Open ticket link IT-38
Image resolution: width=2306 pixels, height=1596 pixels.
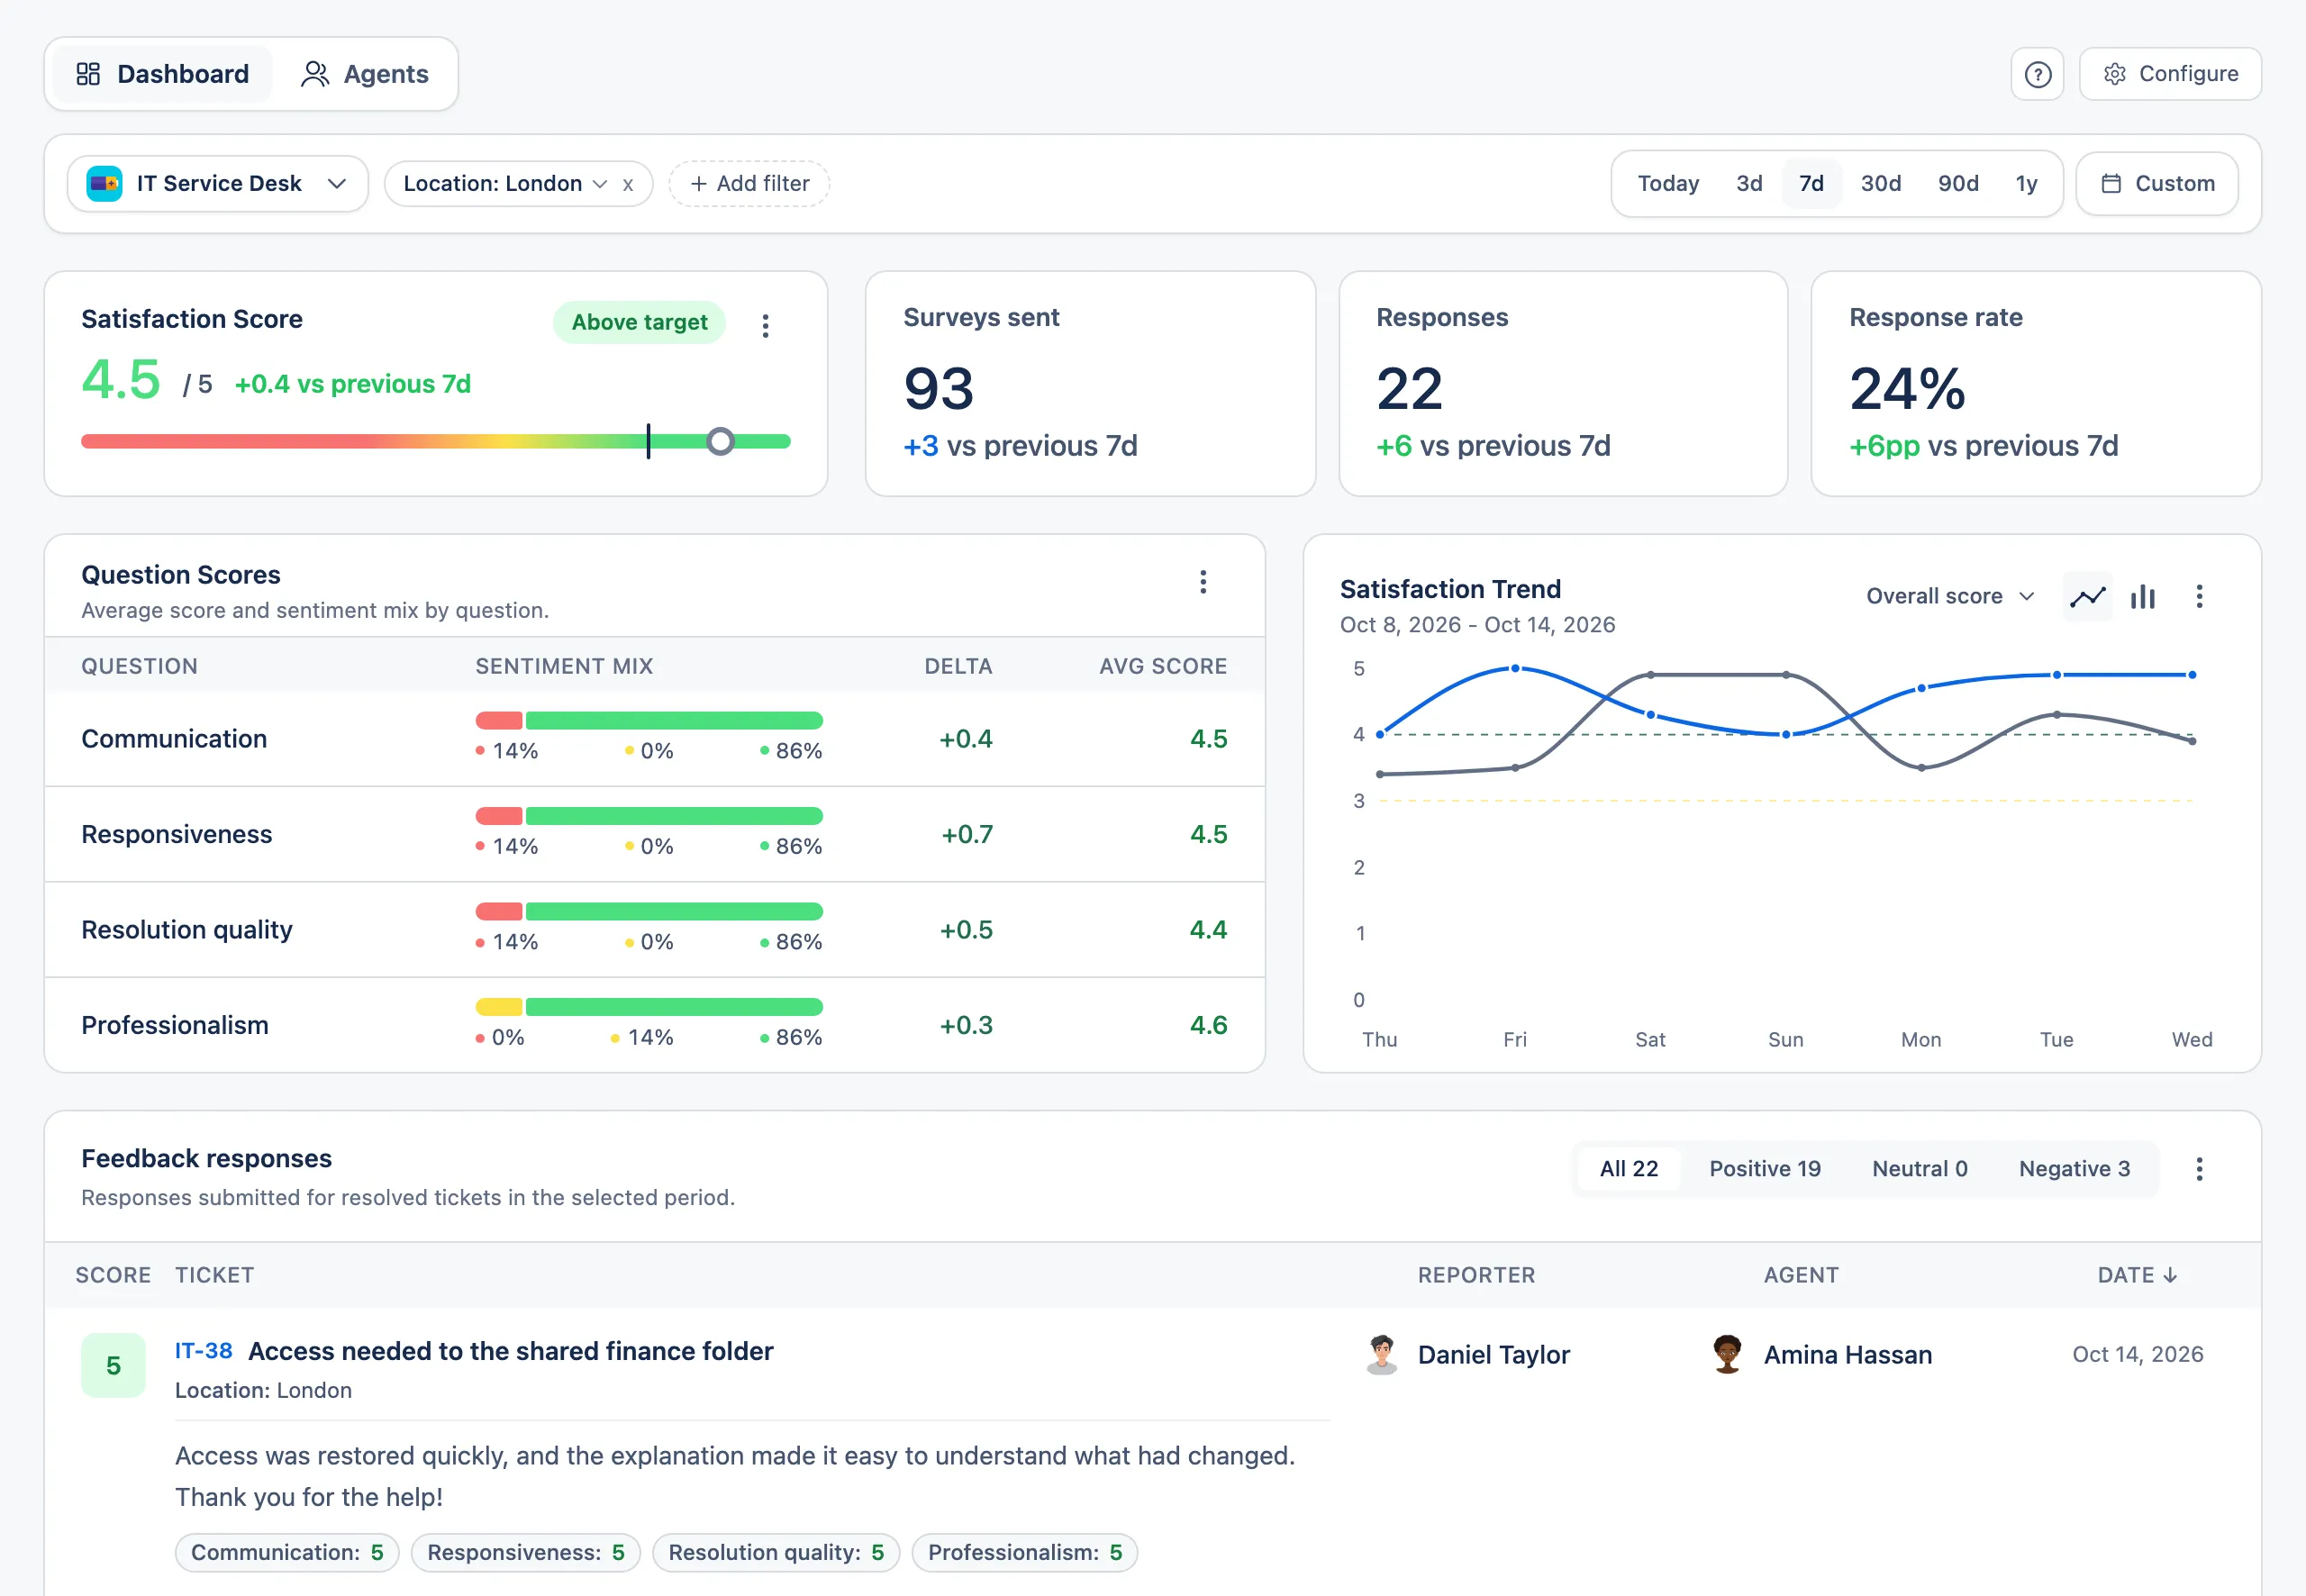point(203,1351)
